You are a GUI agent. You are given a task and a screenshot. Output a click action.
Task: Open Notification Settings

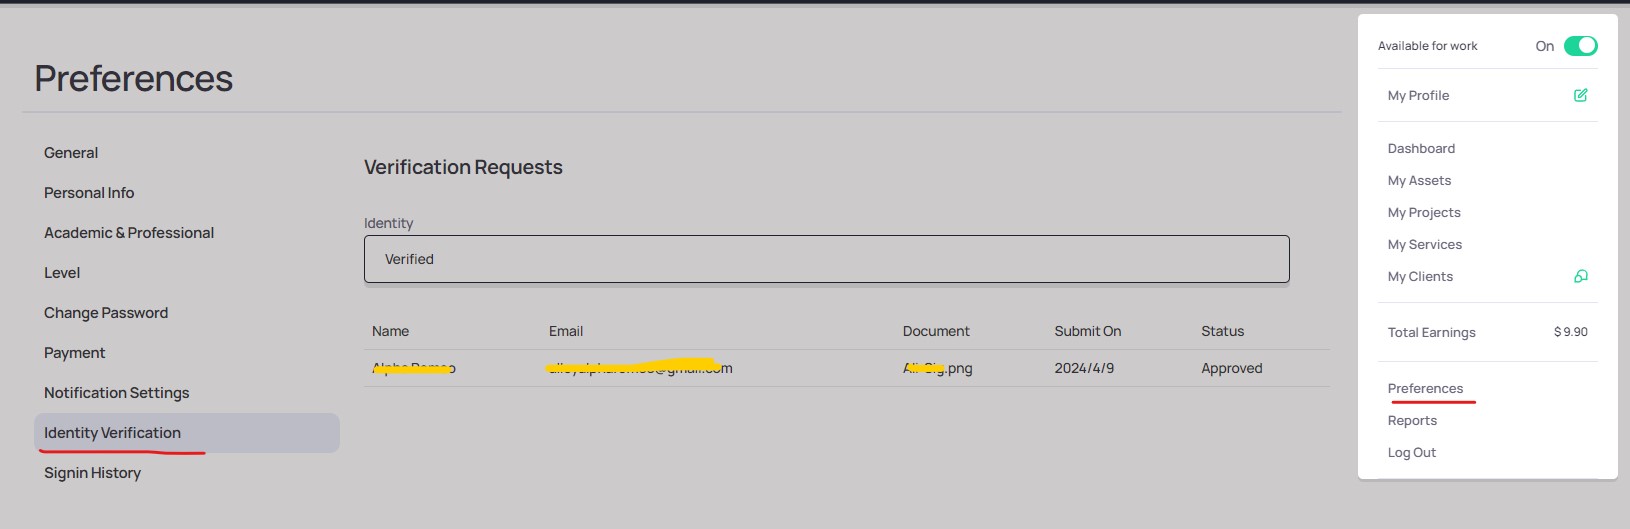point(117,393)
